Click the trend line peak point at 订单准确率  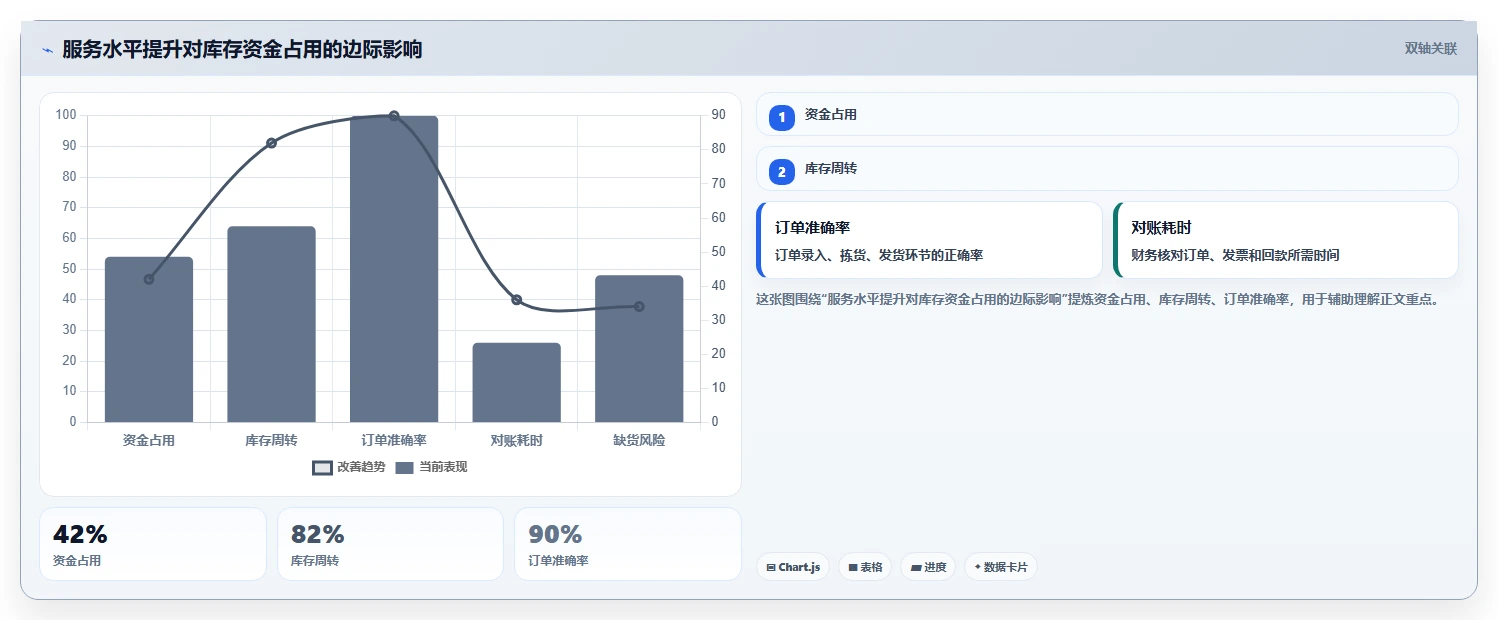click(x=394, y=116)
